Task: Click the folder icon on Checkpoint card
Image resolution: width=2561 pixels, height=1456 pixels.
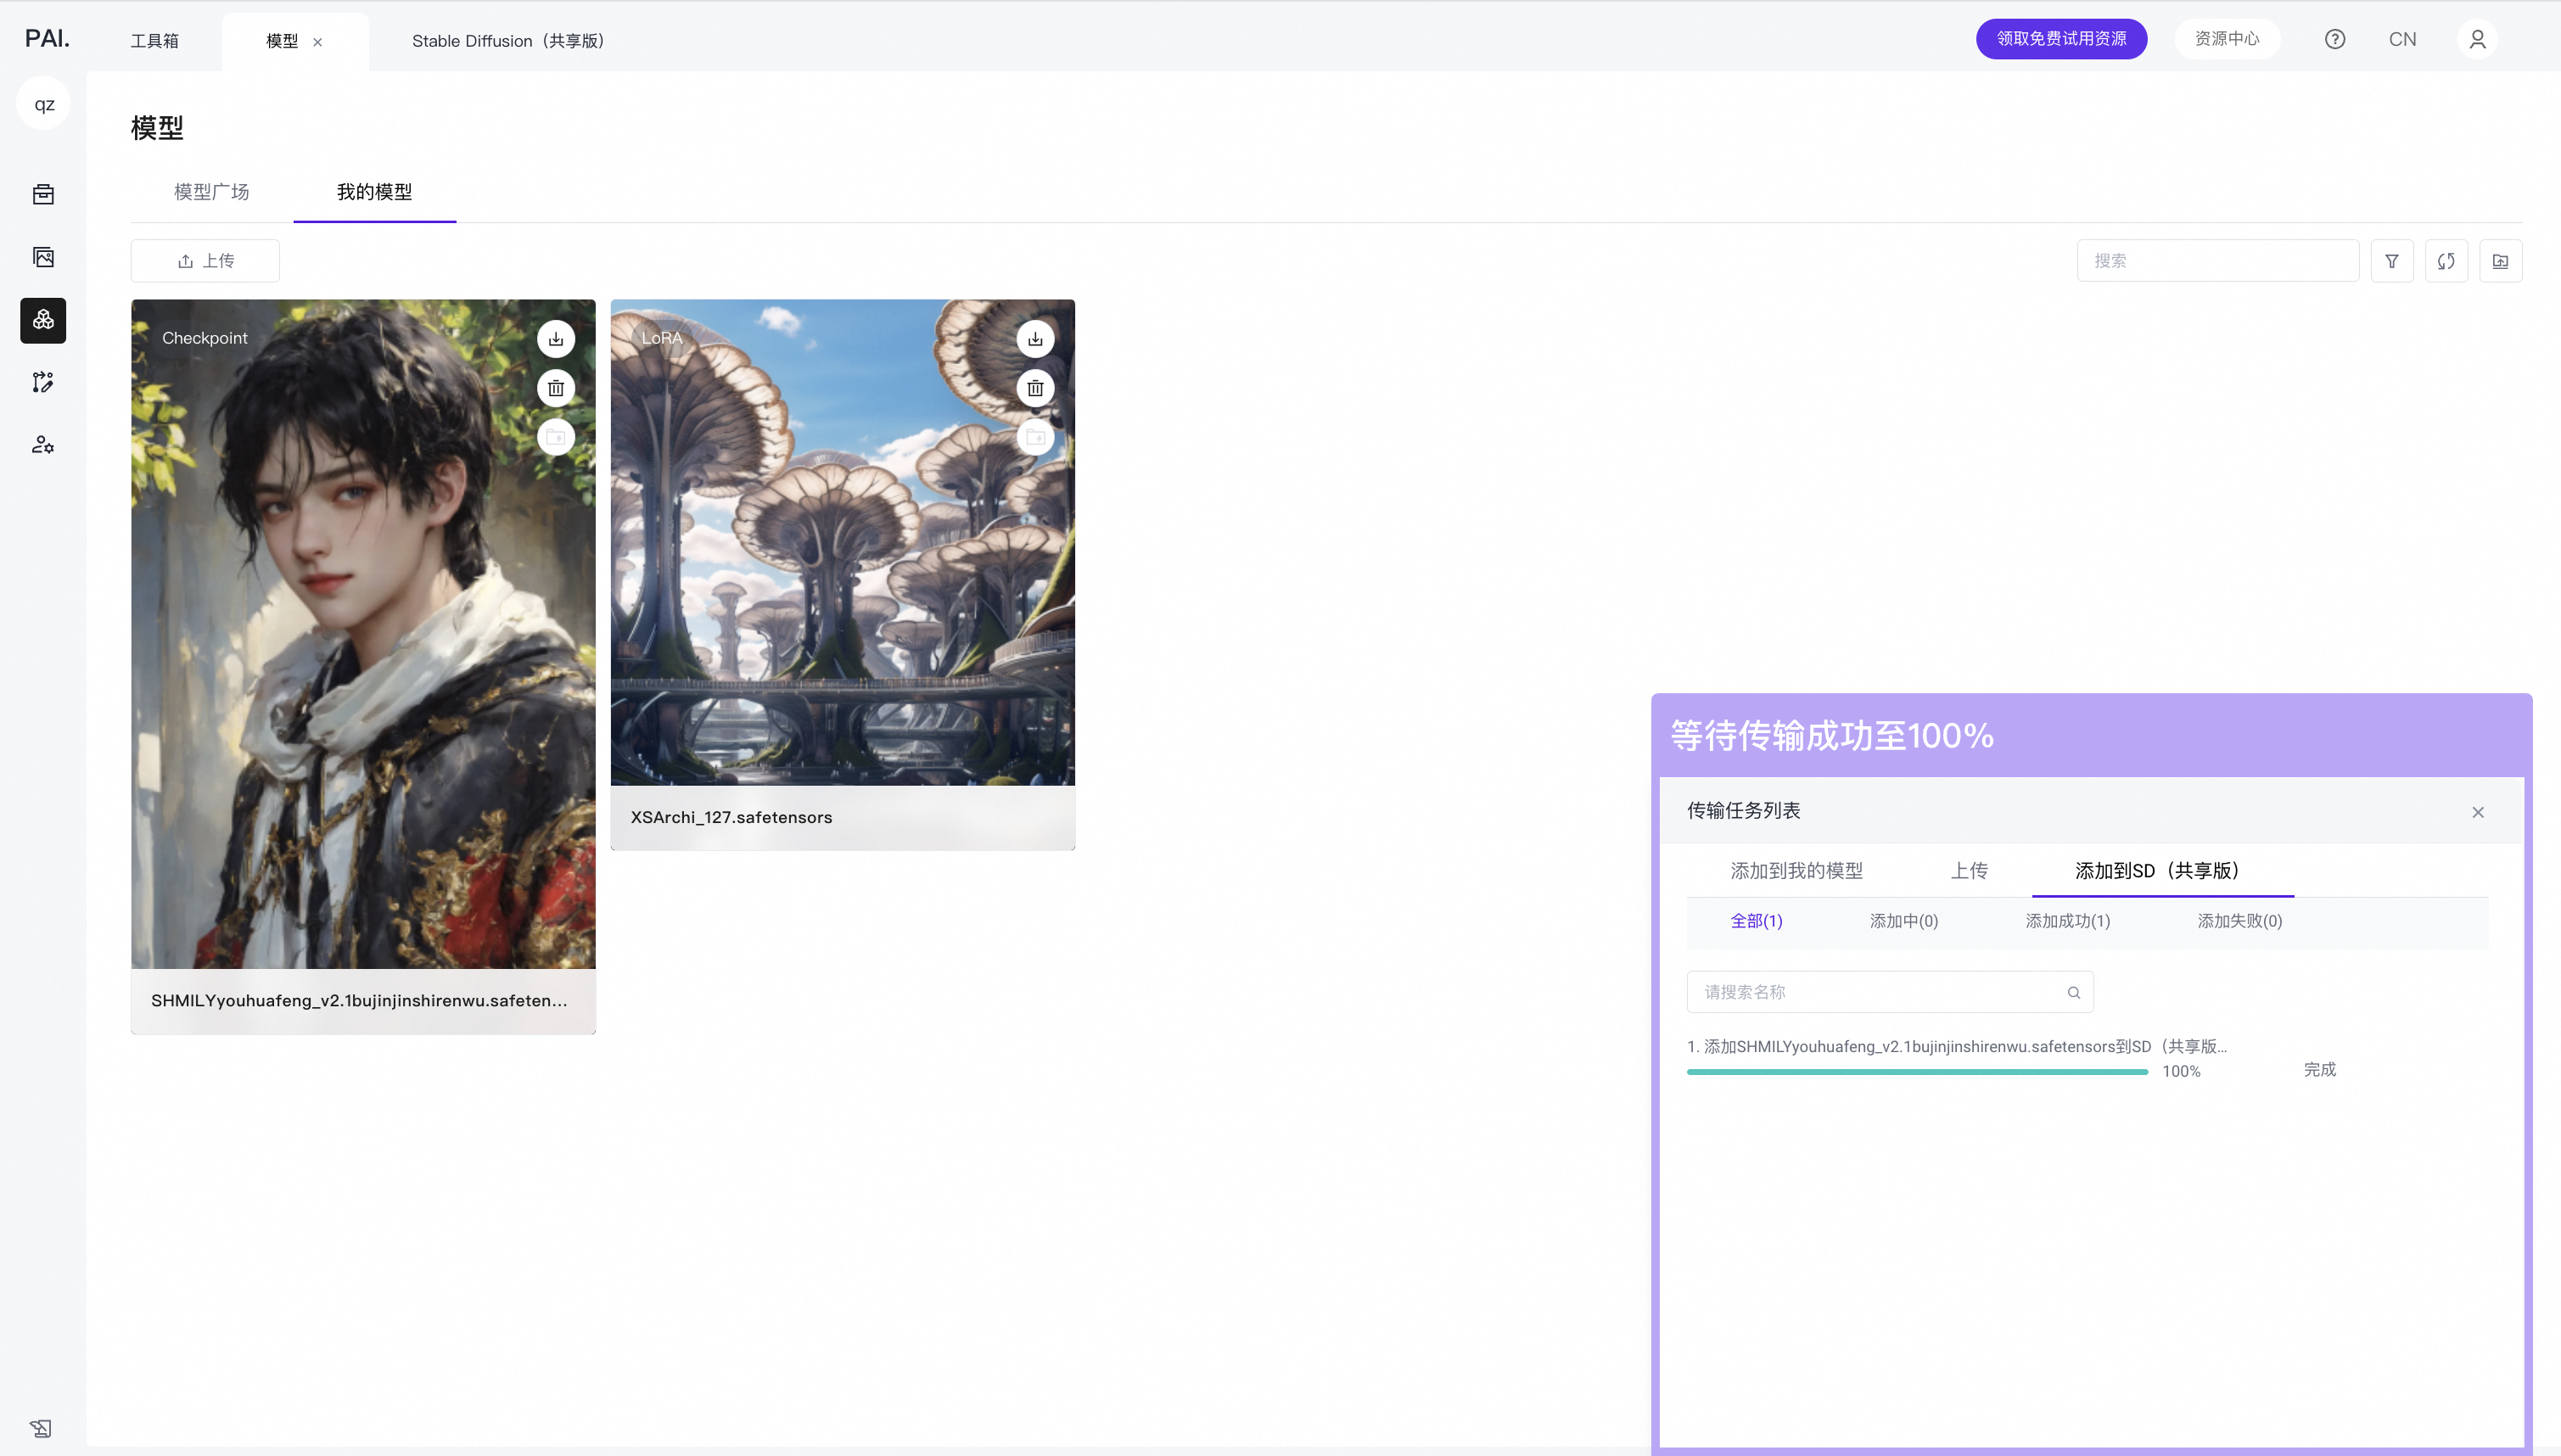Action: tap(556, 437)
